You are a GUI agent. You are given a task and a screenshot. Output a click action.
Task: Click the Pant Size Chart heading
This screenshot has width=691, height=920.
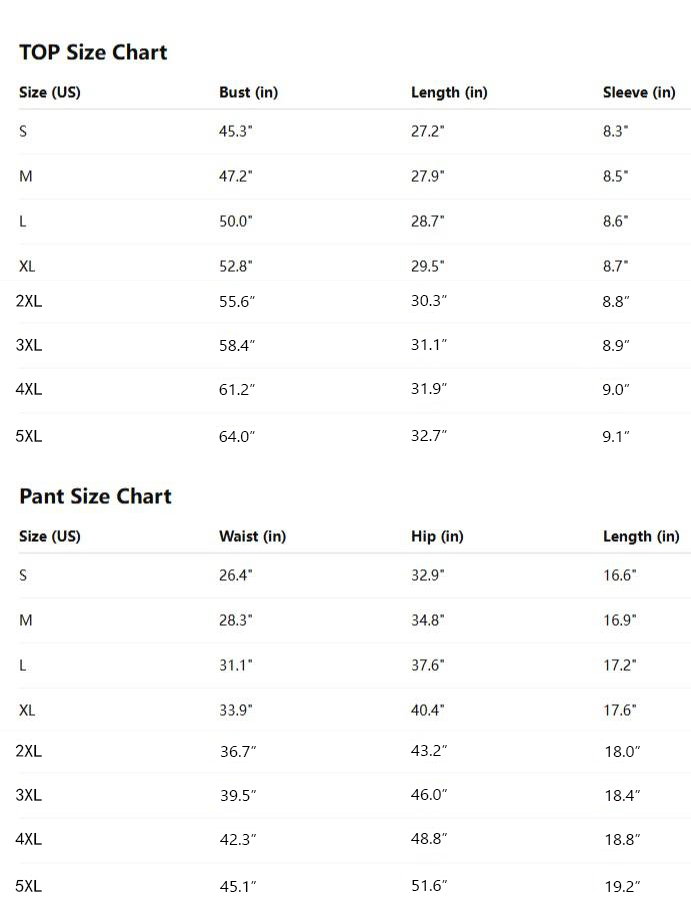95,496
